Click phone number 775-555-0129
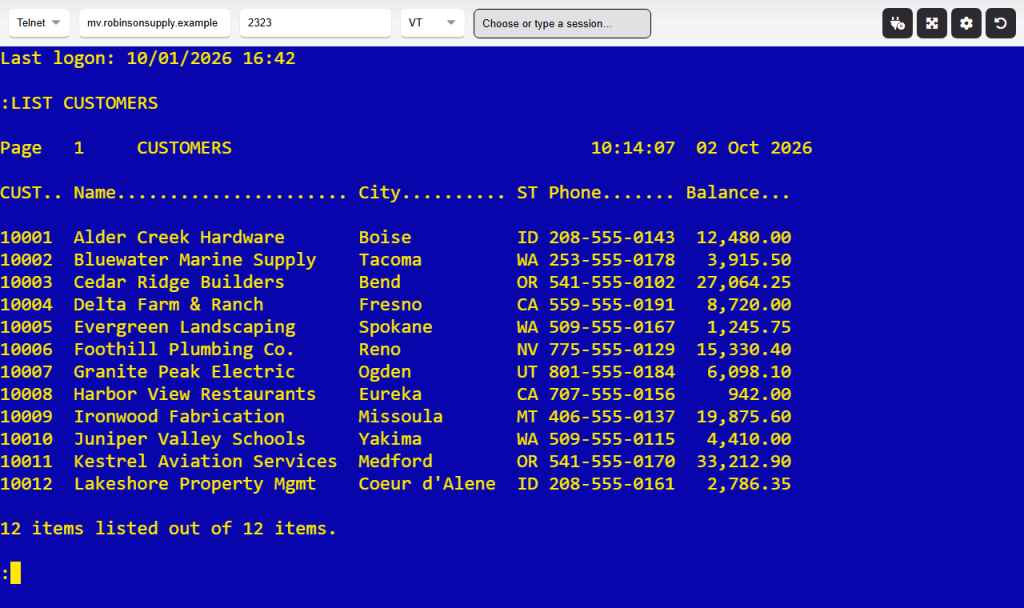 click(612, 349)
